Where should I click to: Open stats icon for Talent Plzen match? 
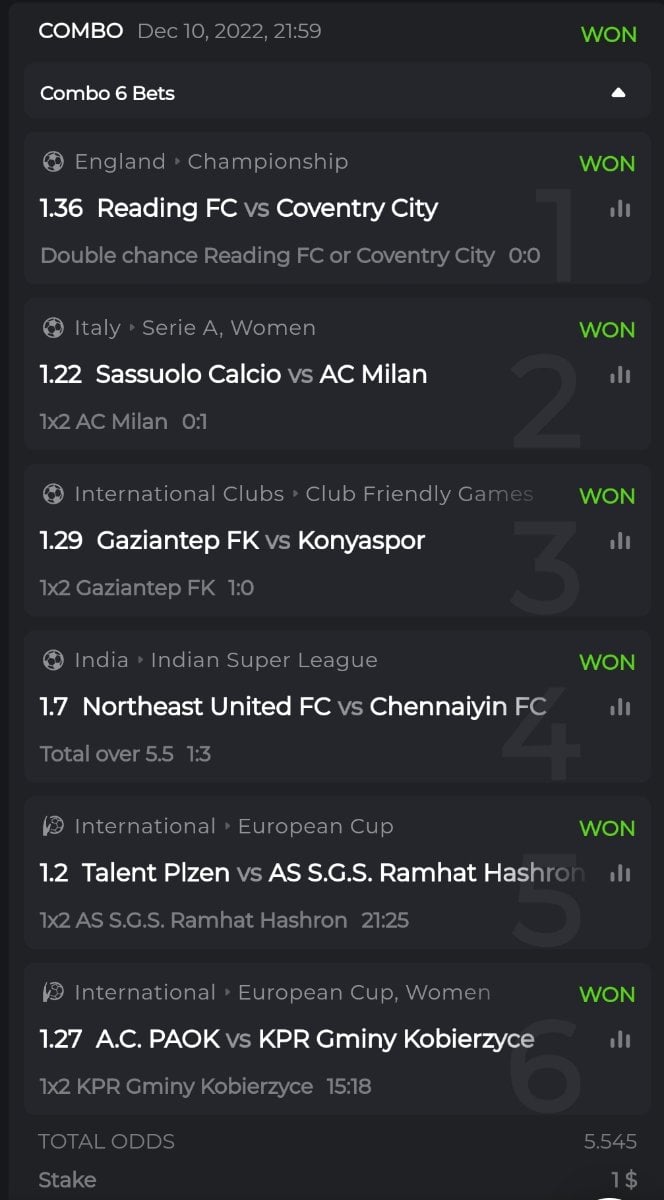(x=620, y=873)
